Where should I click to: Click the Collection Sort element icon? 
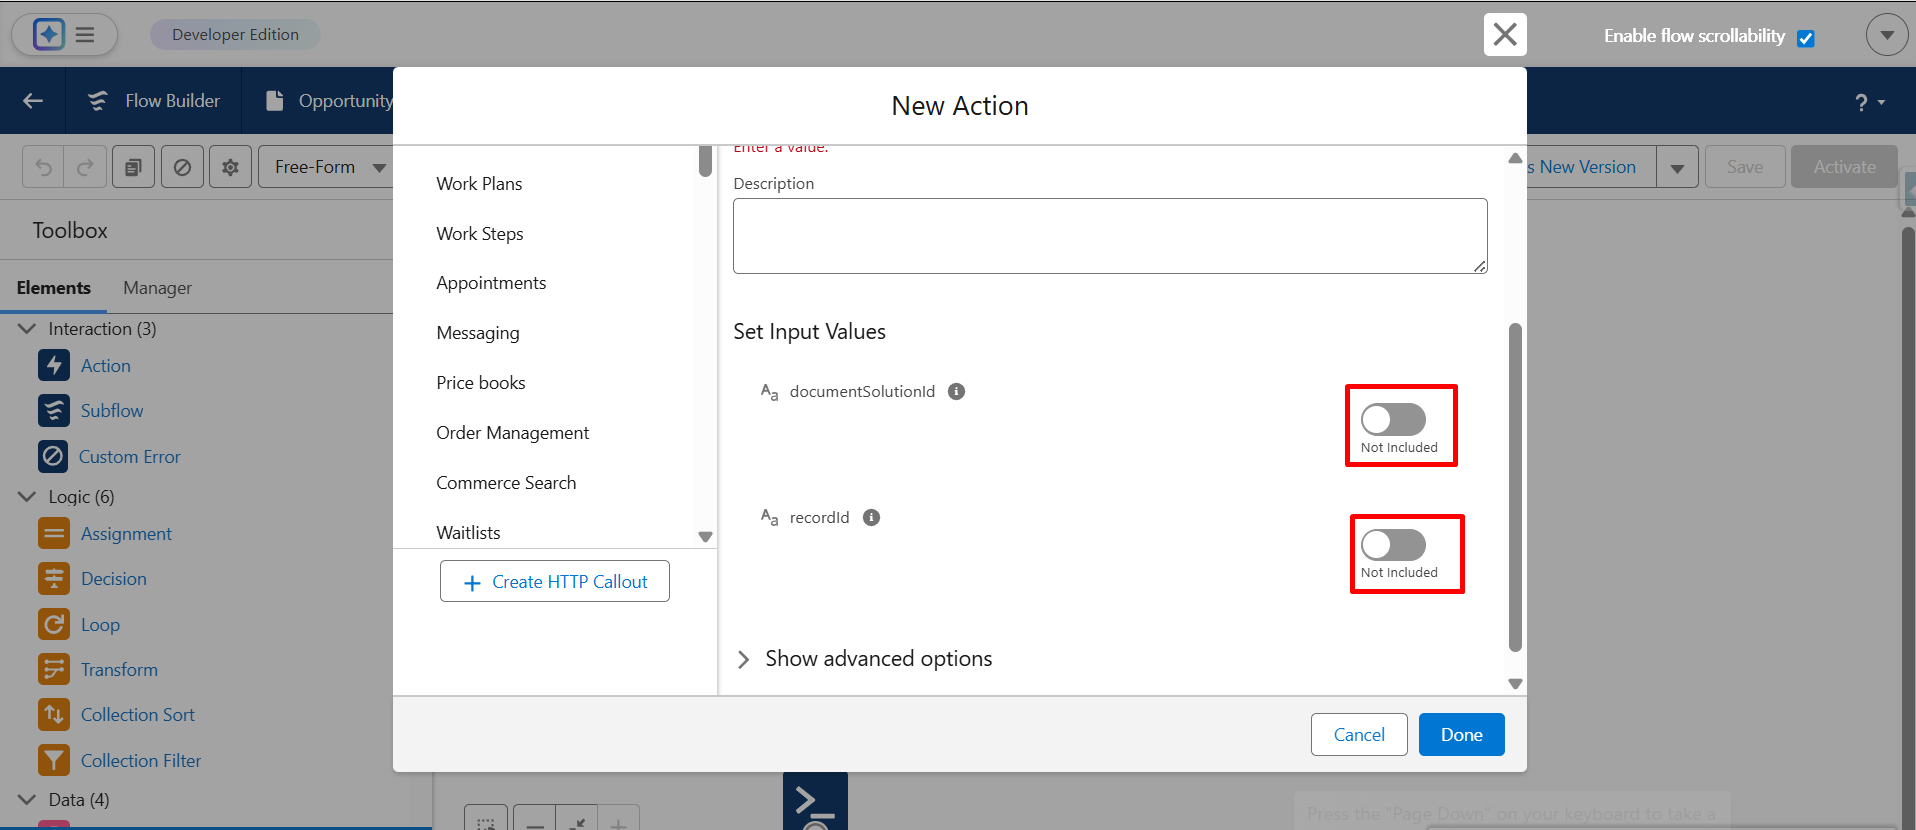53,714
